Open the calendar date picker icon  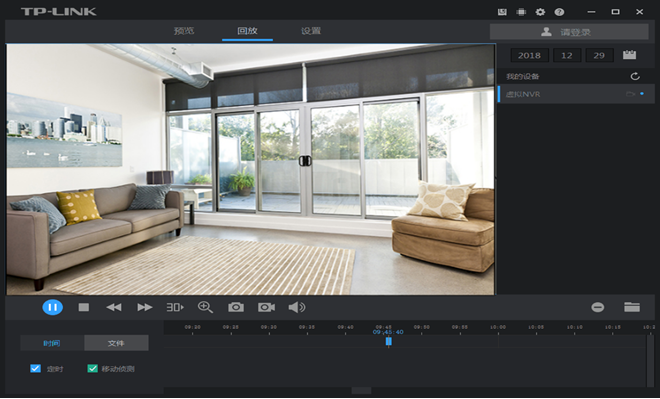tap(629, 55)
